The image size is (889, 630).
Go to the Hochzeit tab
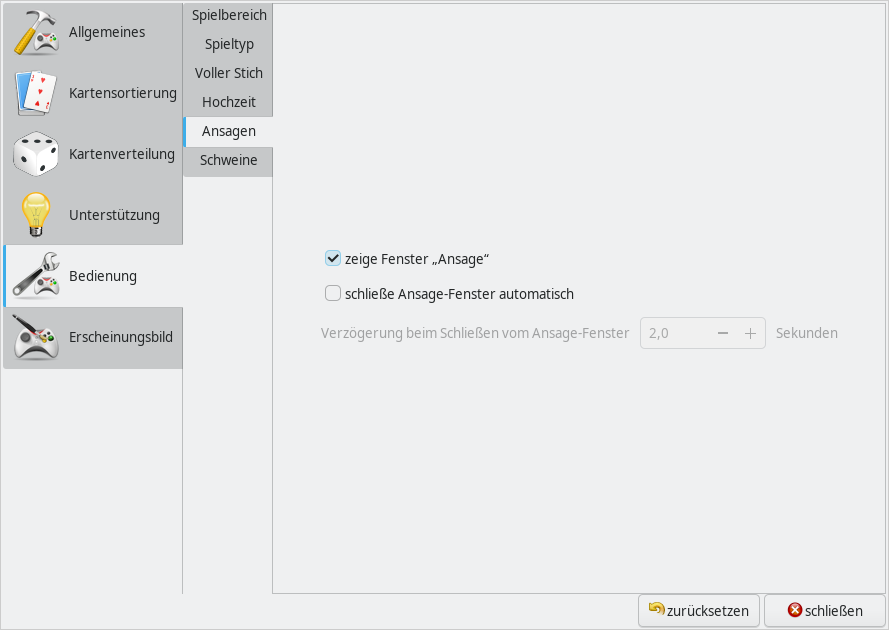point(229,102)
